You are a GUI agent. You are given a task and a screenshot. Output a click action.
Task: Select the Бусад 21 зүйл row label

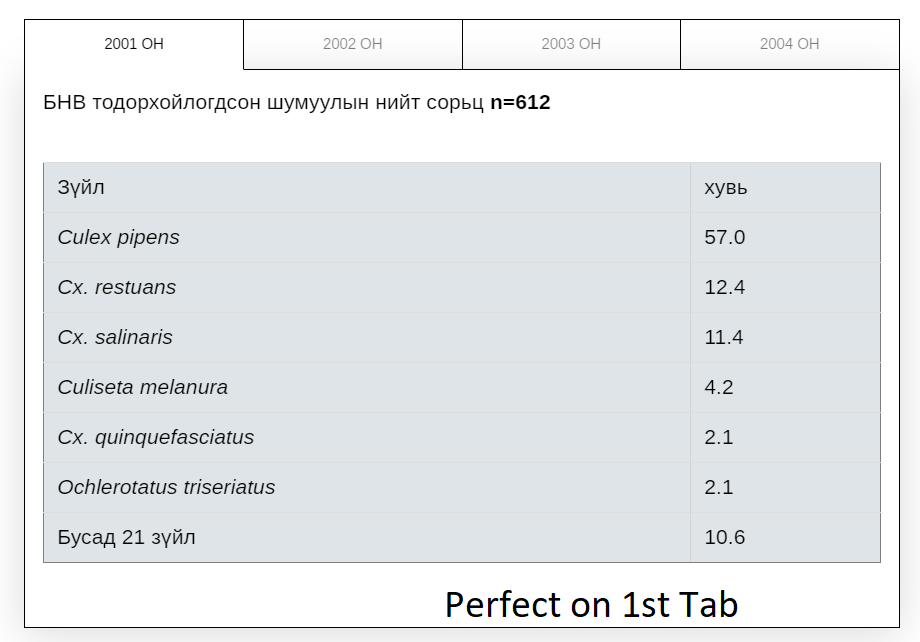[127, 537]
